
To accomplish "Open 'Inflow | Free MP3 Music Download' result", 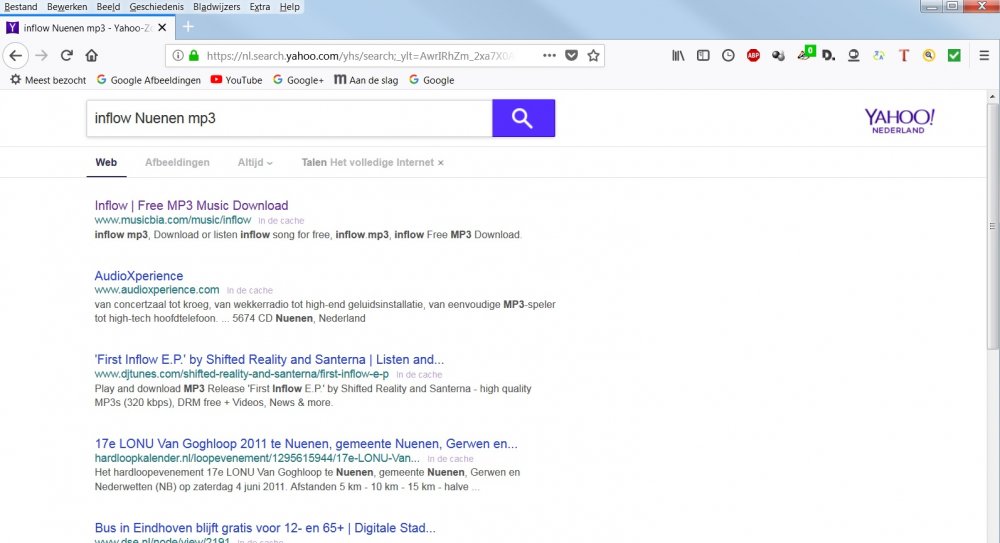I will [191, 205].
